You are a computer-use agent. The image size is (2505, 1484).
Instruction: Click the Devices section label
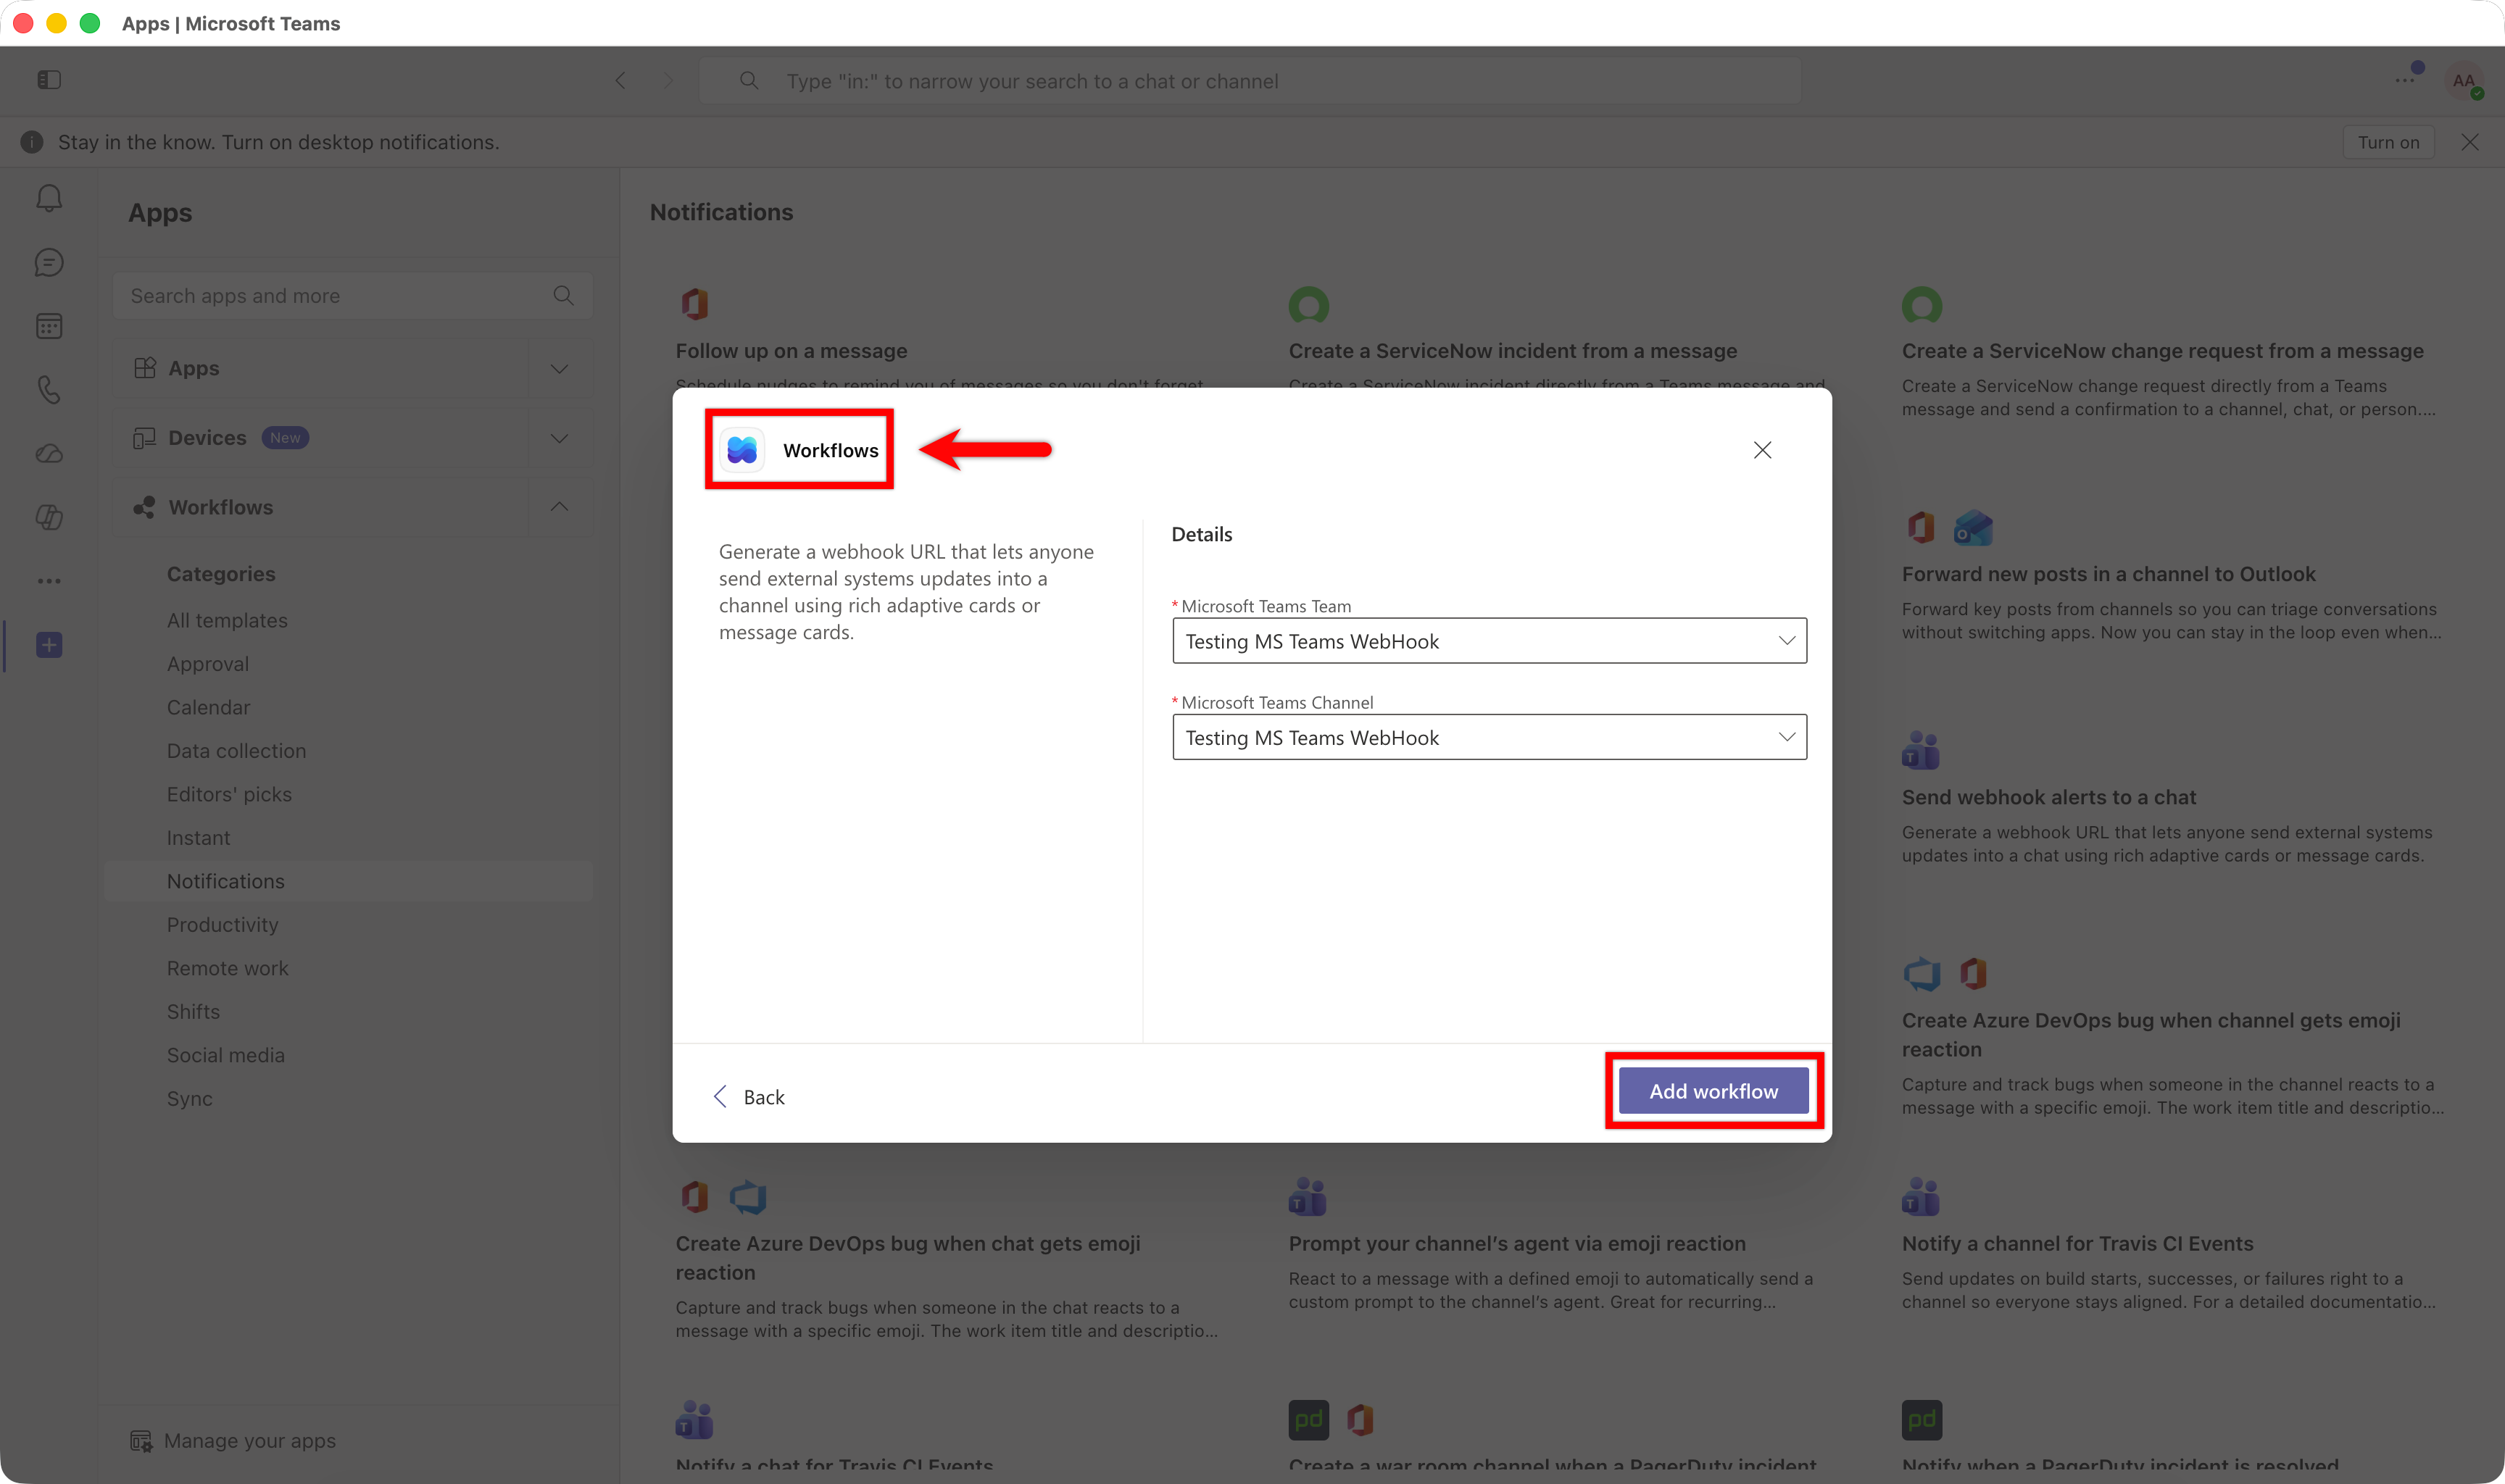tap(207, 438)
